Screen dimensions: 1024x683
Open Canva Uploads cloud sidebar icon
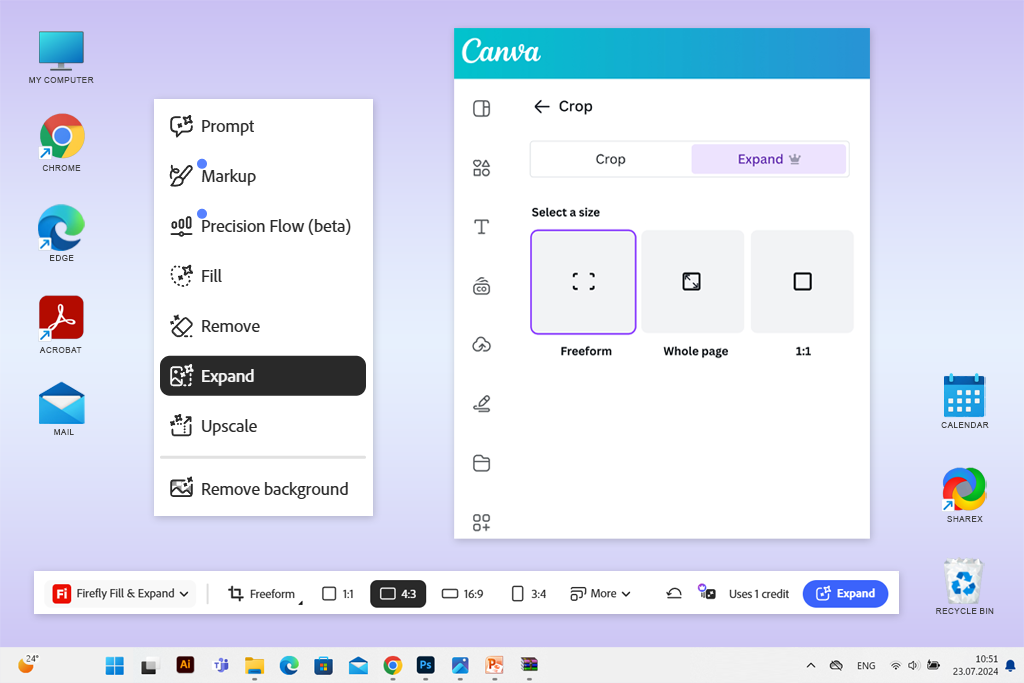tap(481, 345)
